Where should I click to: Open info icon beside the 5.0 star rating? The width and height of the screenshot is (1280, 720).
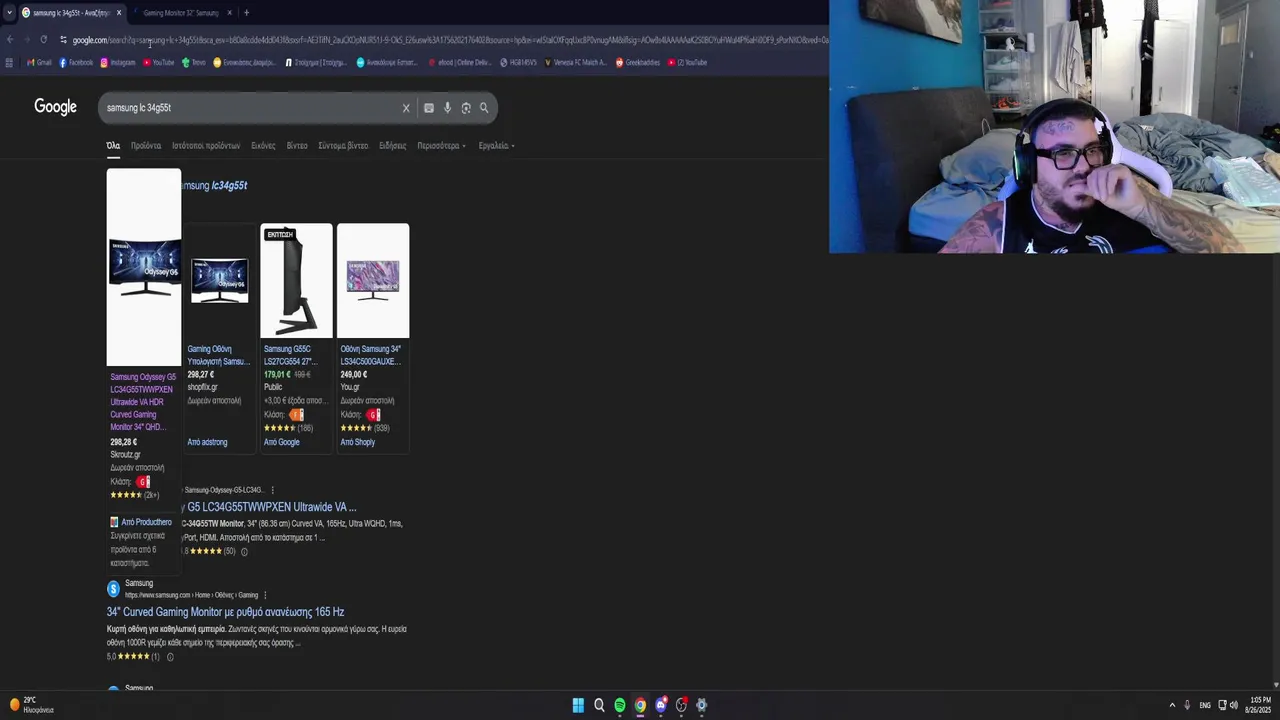(170, 657)
